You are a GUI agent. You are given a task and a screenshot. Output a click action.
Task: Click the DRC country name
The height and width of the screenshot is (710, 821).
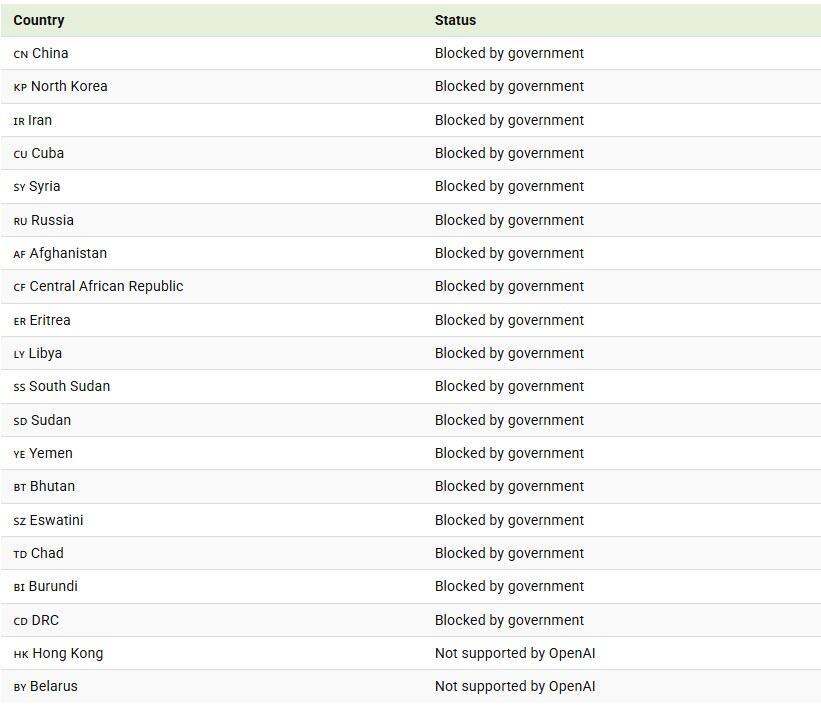pyautogui.click(x=45, y=620)
